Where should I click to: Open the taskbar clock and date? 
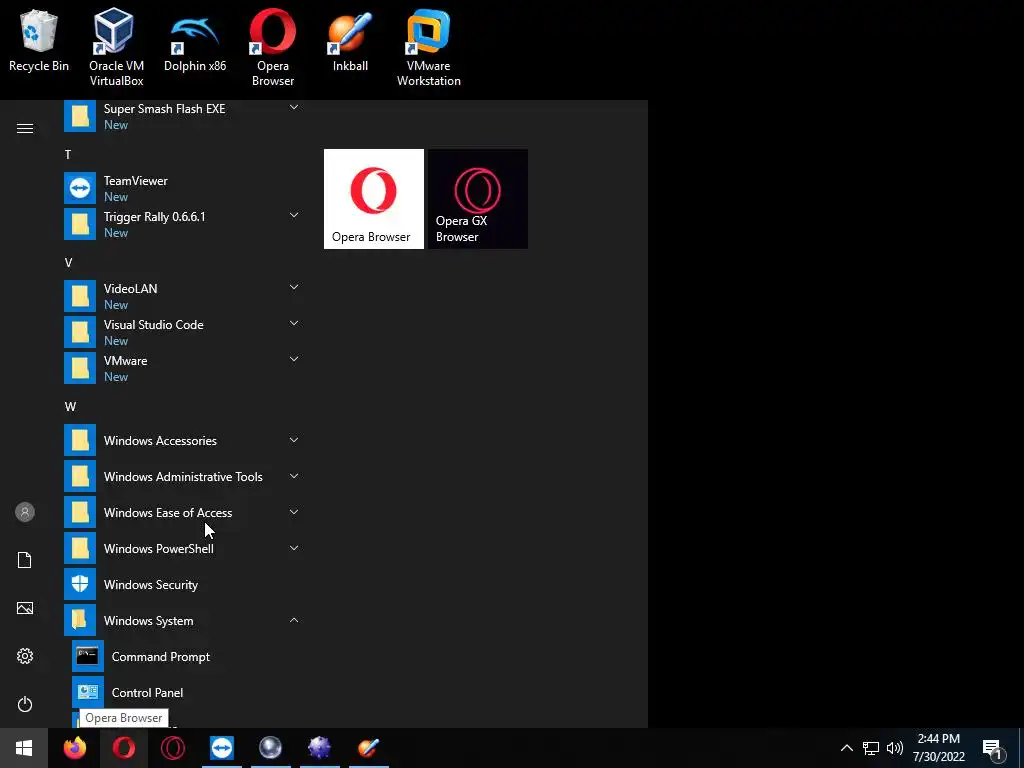938,748
